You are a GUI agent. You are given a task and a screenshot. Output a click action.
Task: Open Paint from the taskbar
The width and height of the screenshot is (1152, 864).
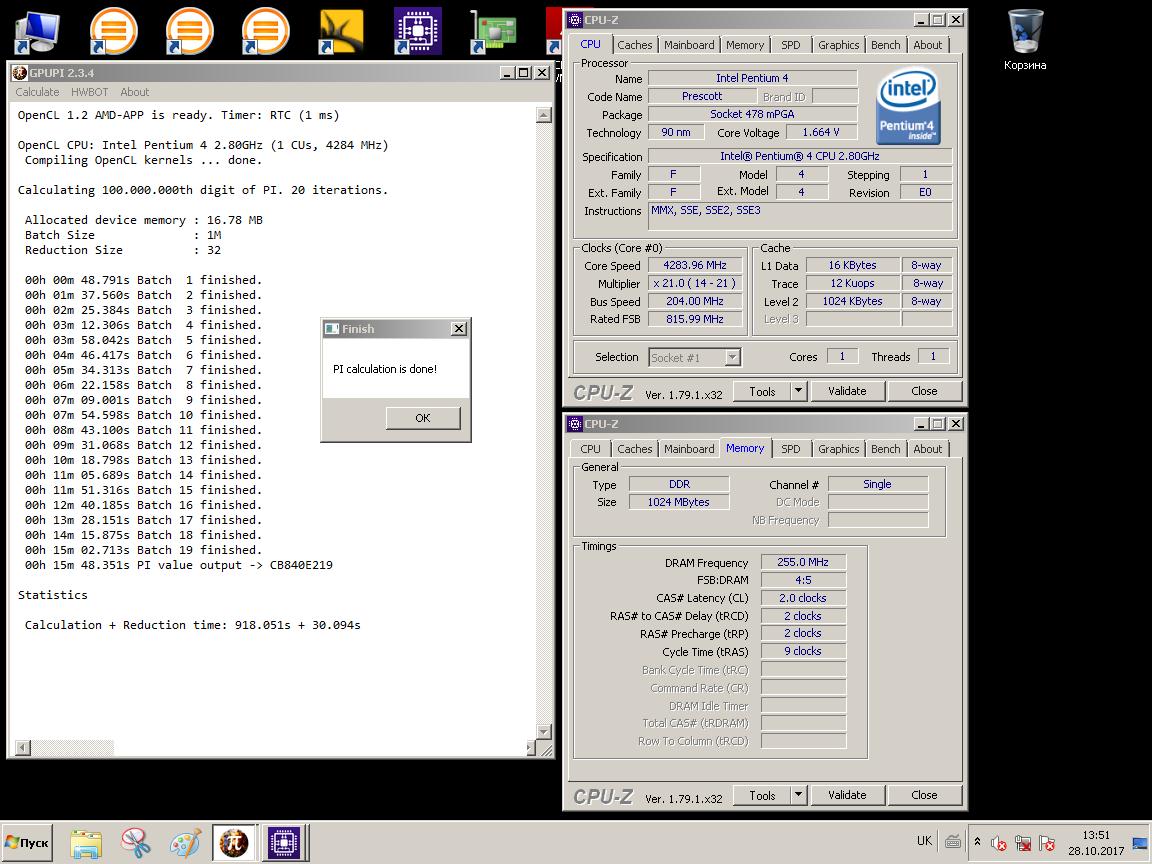184,843
